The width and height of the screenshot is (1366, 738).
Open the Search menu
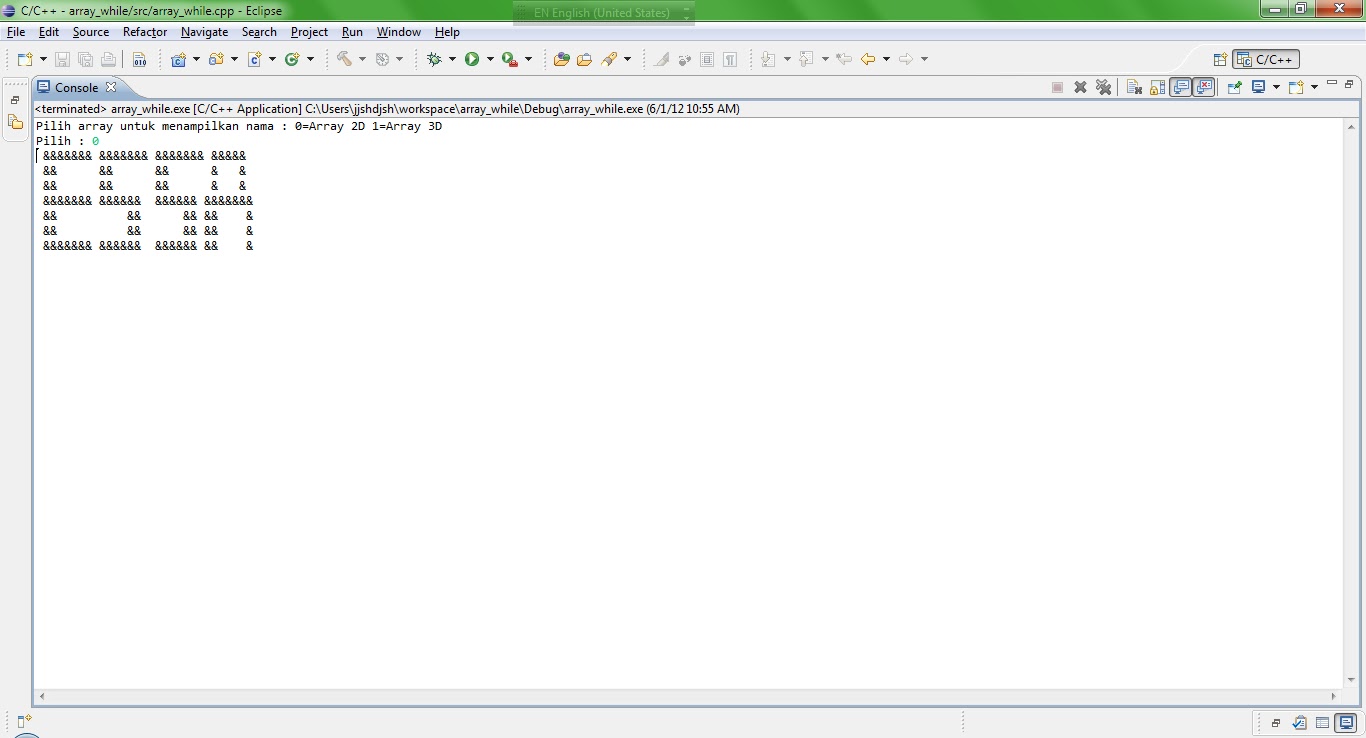tap(259, 32)
